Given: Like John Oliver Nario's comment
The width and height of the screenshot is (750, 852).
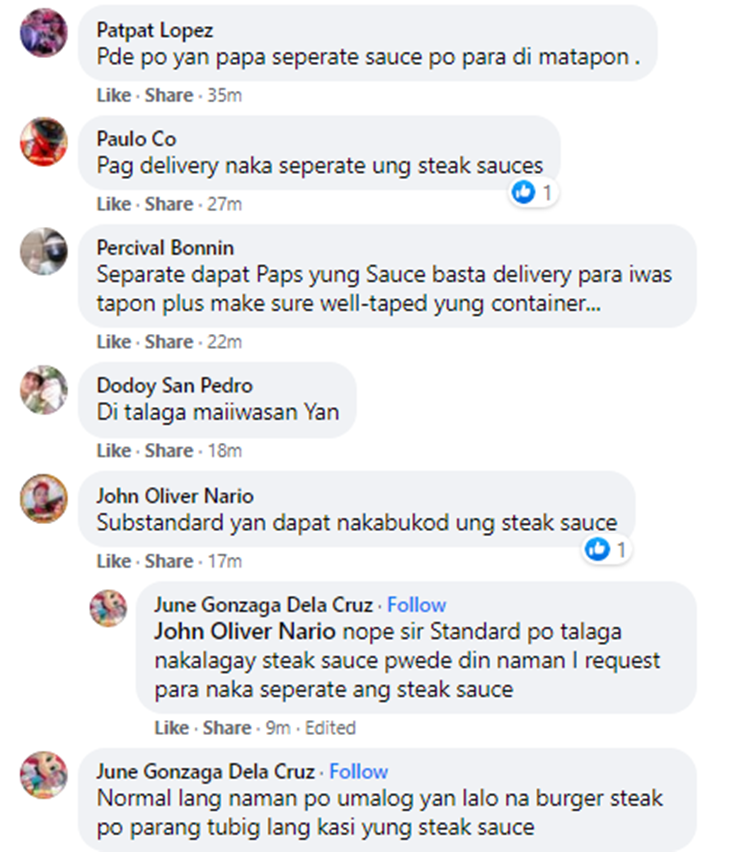Looking at the screenshot, I should pyautogui.click(x=114, y=561).
